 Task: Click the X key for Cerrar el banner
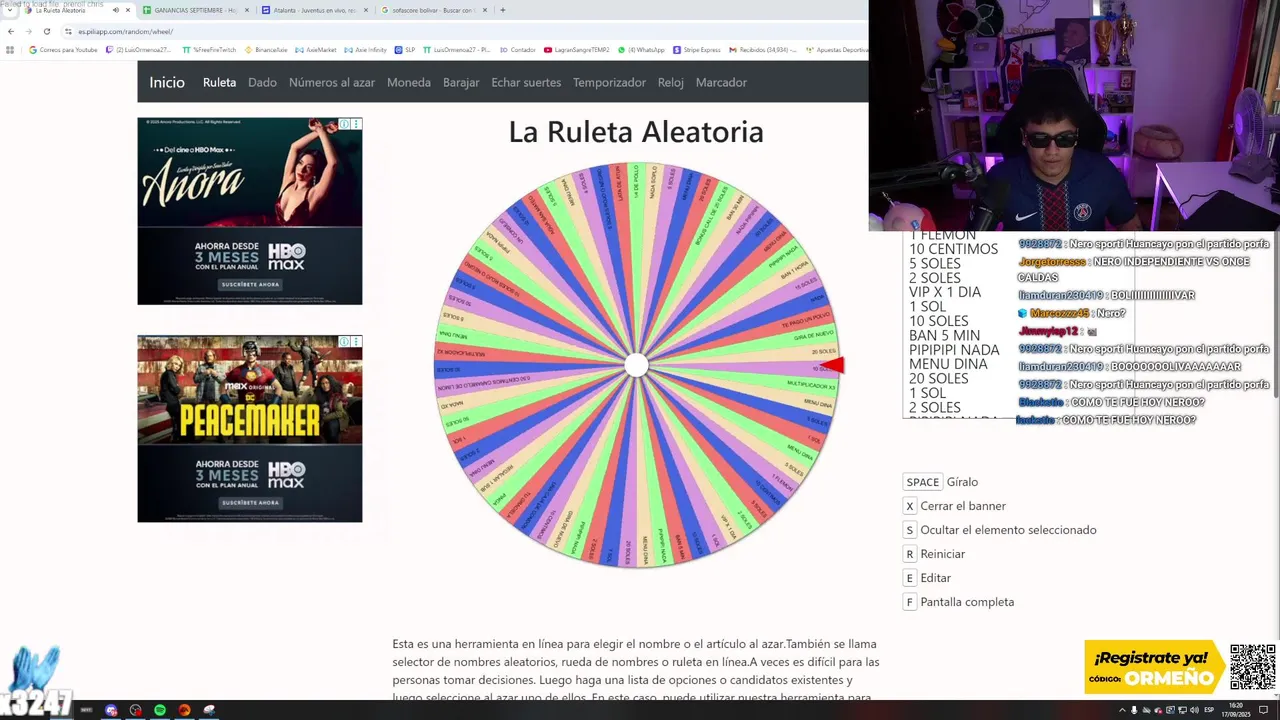910,506
